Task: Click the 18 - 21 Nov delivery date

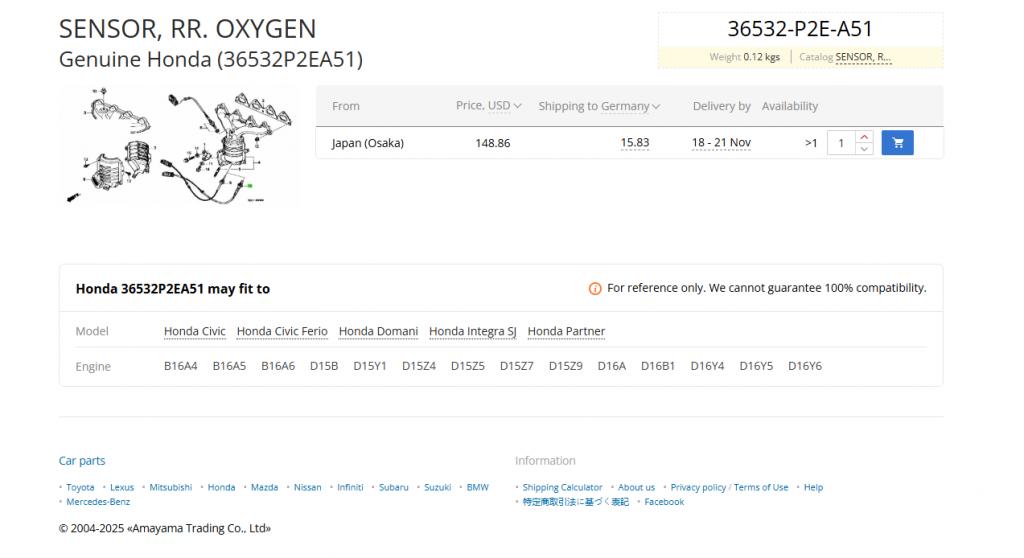Action: [x=720, y=143]
